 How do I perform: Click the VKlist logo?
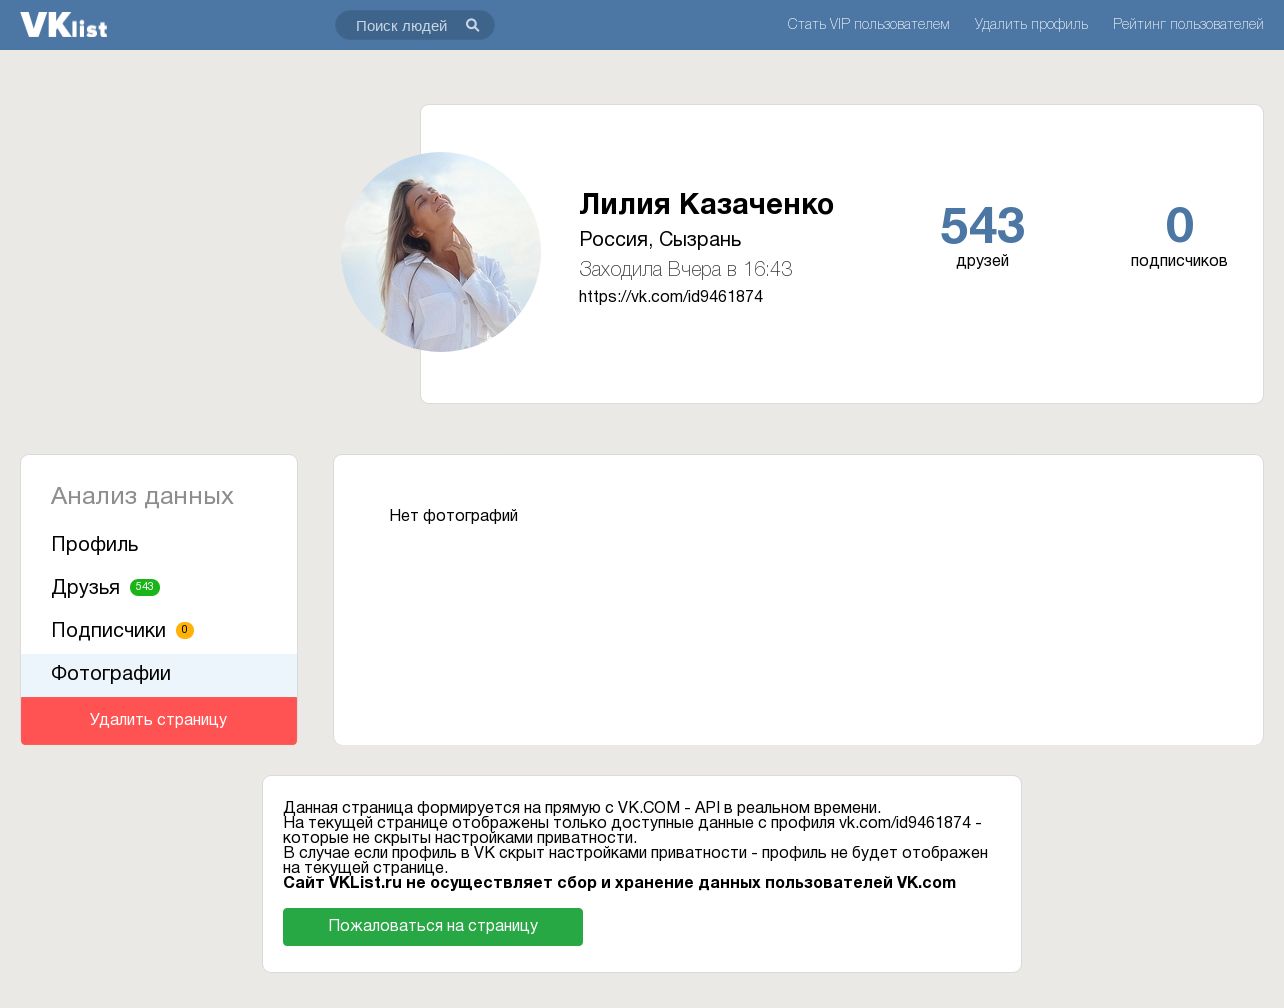pos(64,25)
